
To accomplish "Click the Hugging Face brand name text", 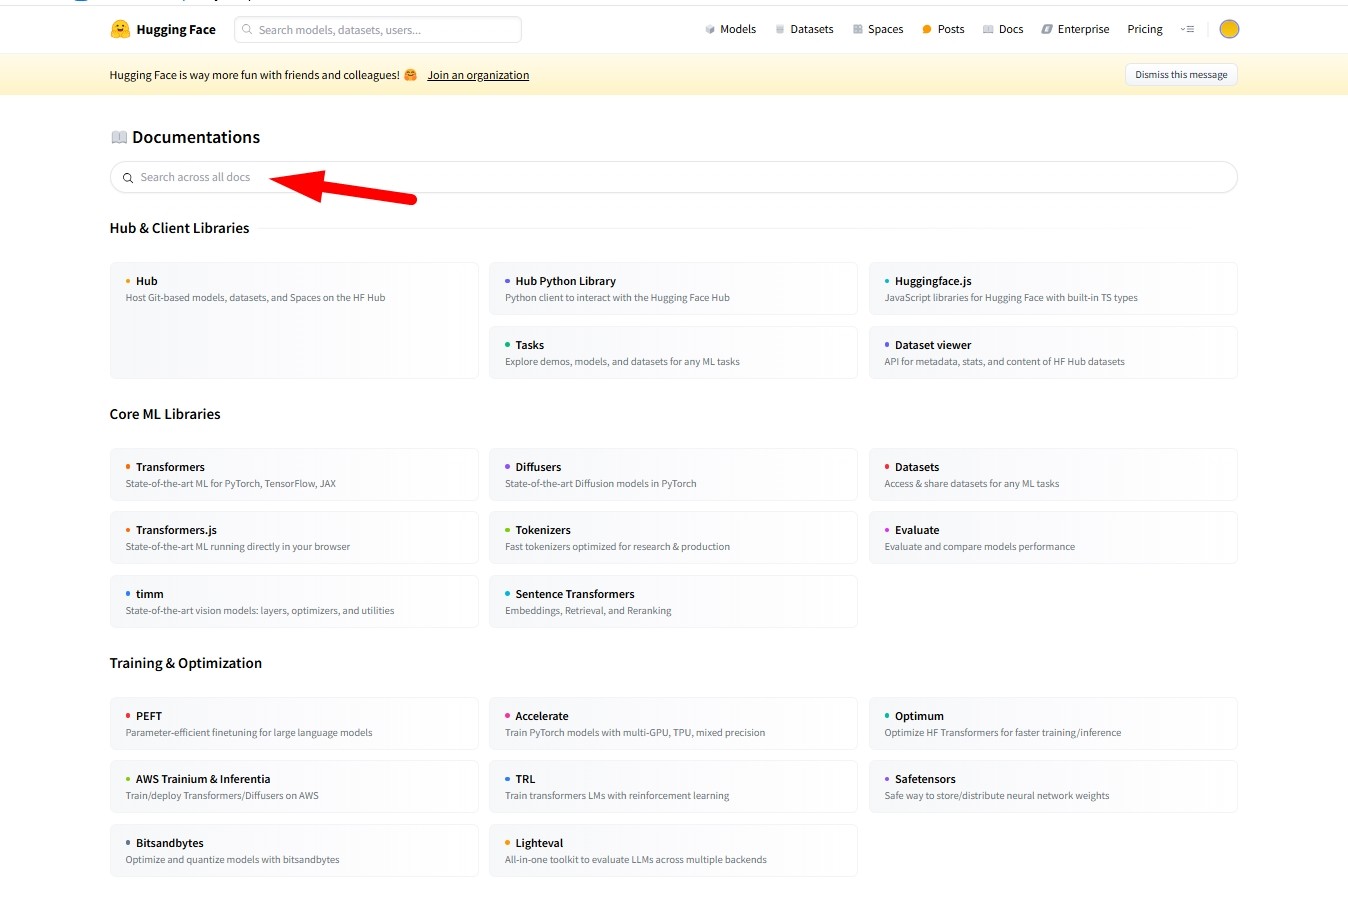I will point(176,30).
